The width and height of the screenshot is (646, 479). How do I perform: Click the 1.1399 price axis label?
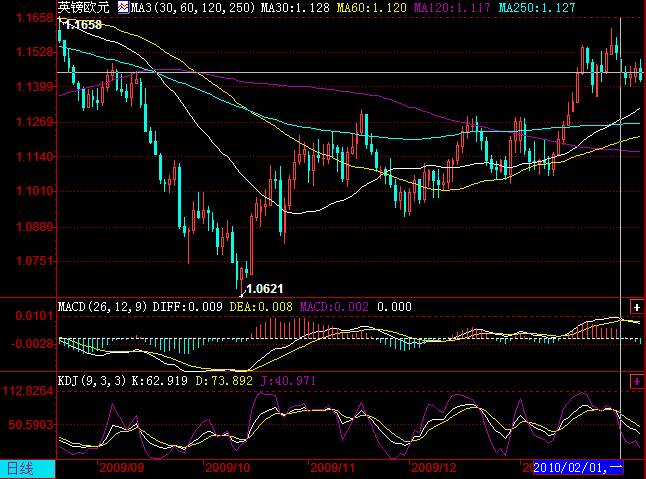(35, 87)
